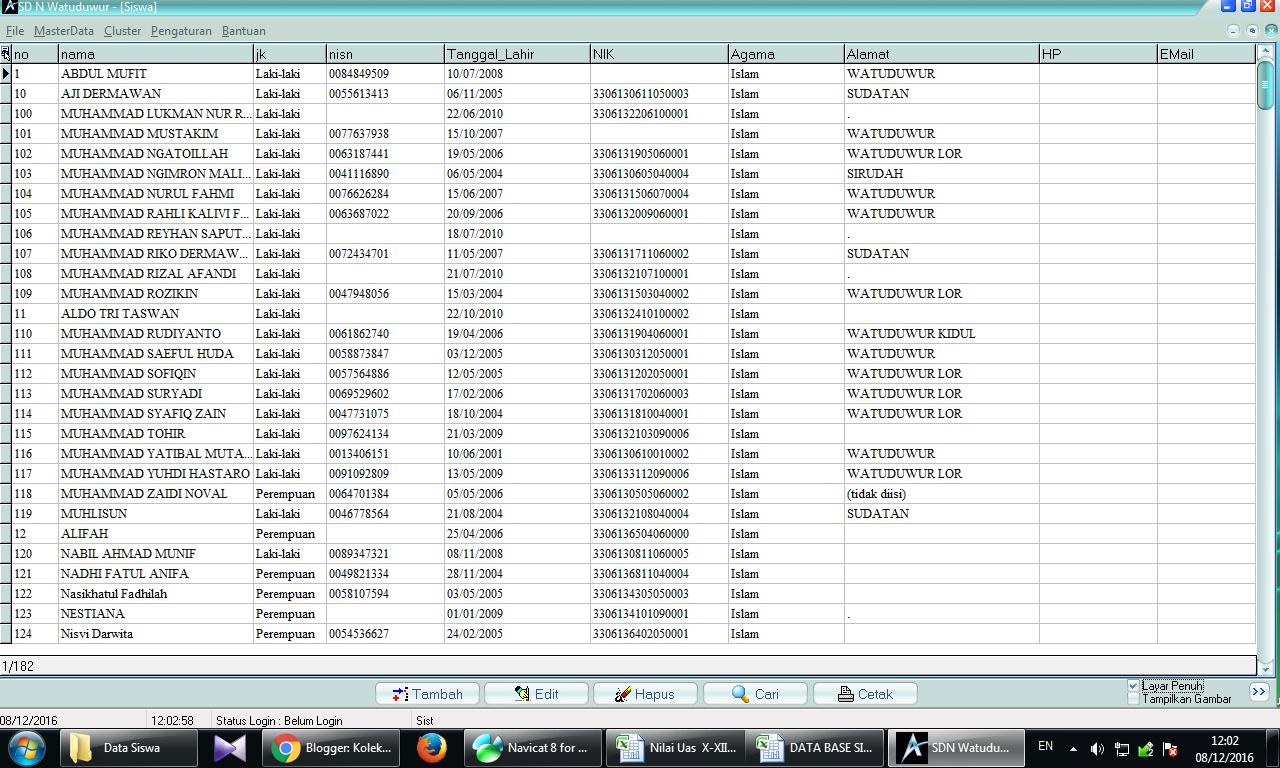Viewport: 1280px width, 768px height.
Task: Toggle the EN language indicator in the taskbar
Action: click(x=1046, y=746)
